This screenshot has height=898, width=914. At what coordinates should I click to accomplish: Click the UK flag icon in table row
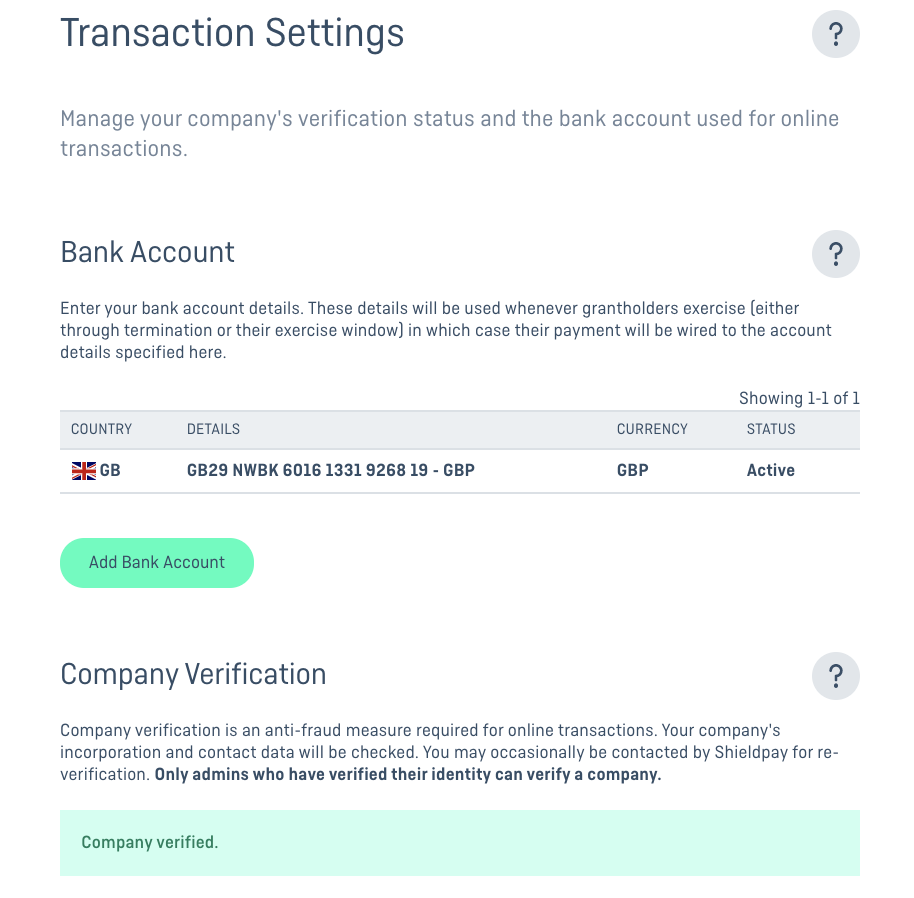tap(84, 471)
